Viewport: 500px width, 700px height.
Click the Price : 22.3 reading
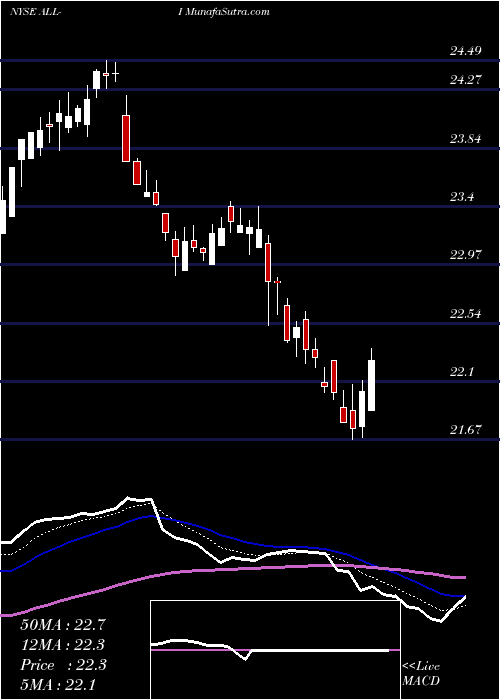(64, 665)
